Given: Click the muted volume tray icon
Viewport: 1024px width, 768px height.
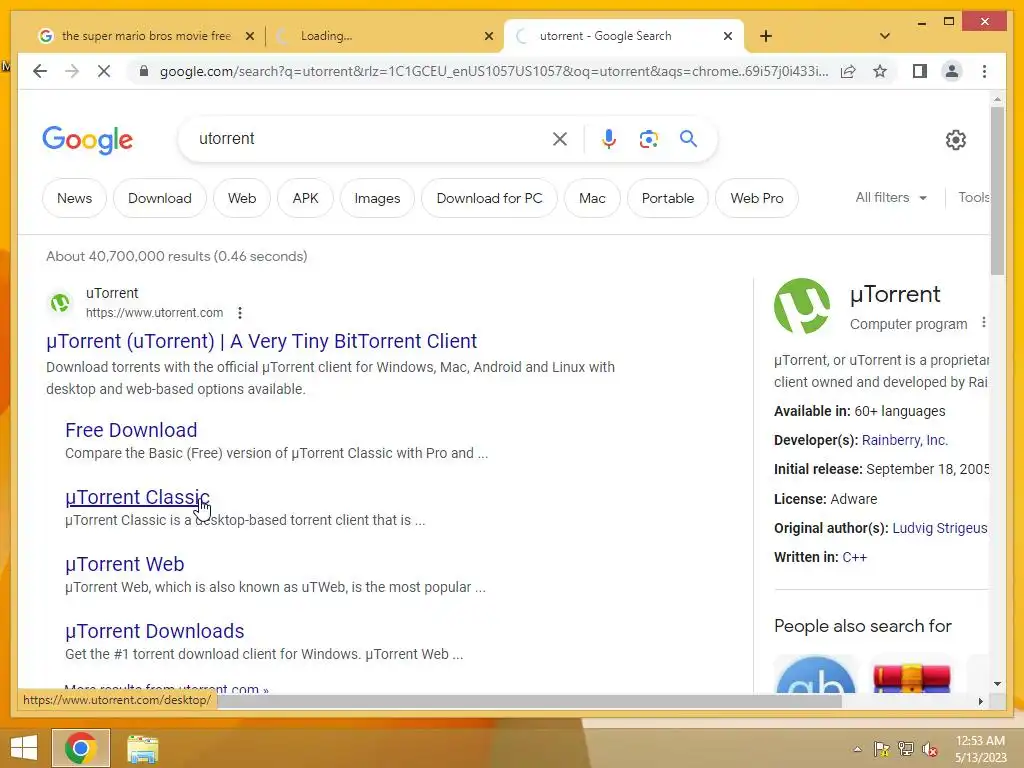Looking at the screenshot, I should [x=930, y=749].
